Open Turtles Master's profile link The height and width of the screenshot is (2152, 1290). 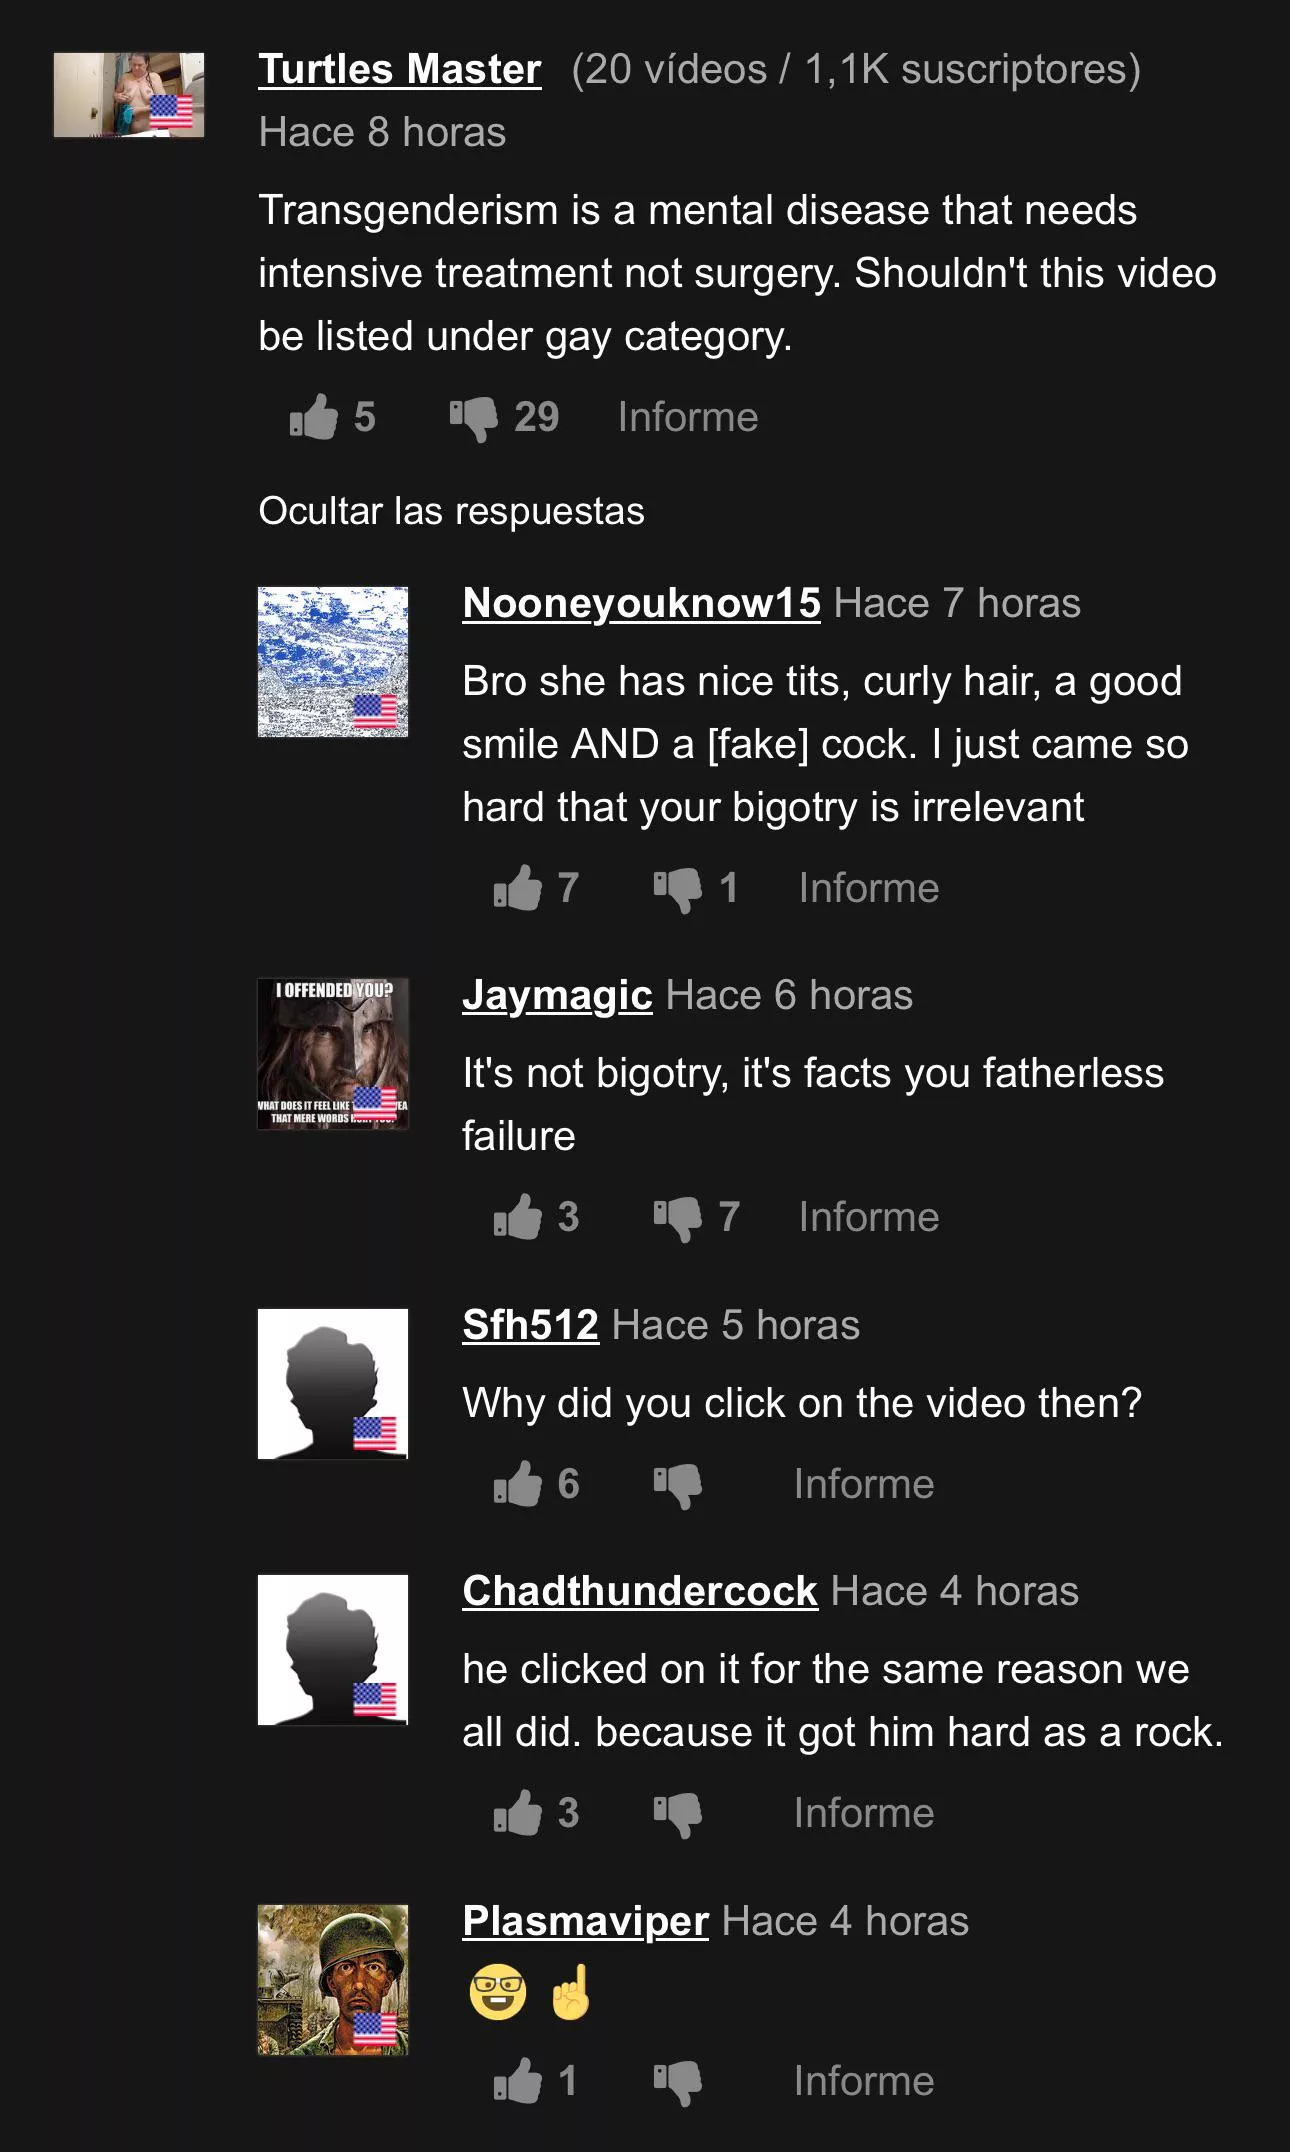(400, 69)
